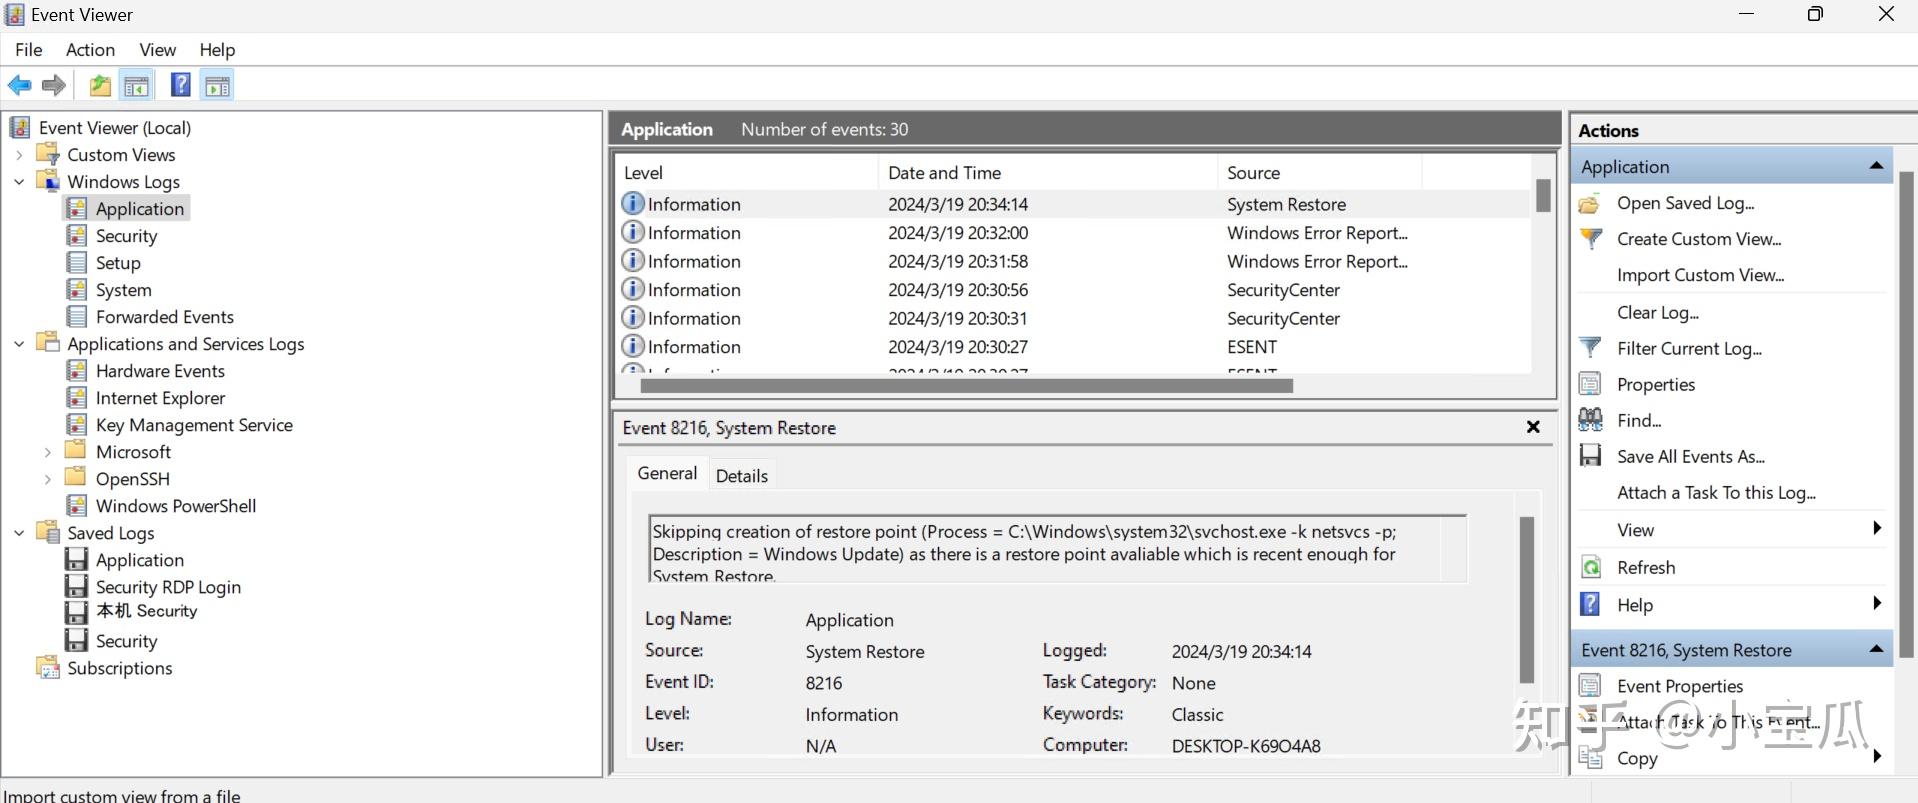Open the Help menu in menu bar
The width and height of the screenshot is (1918, 803).
click(x=217, y=49)
